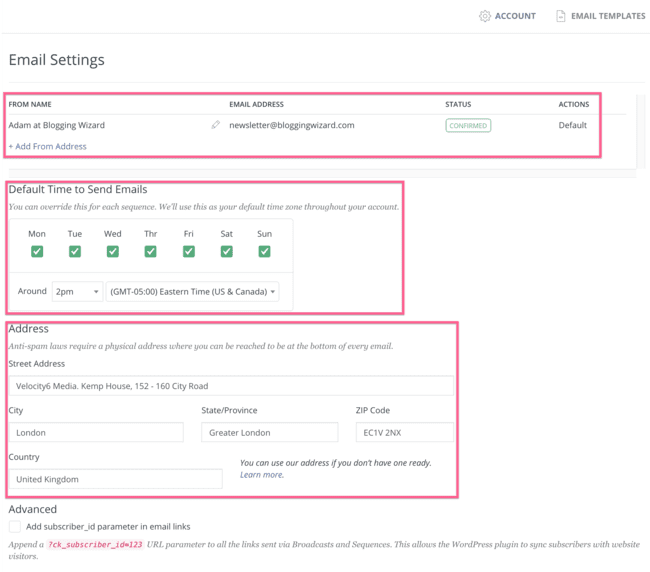Click the FROM NAME column header
The image size is (650, 572).
pyautogui.click(x=30, y=104)
